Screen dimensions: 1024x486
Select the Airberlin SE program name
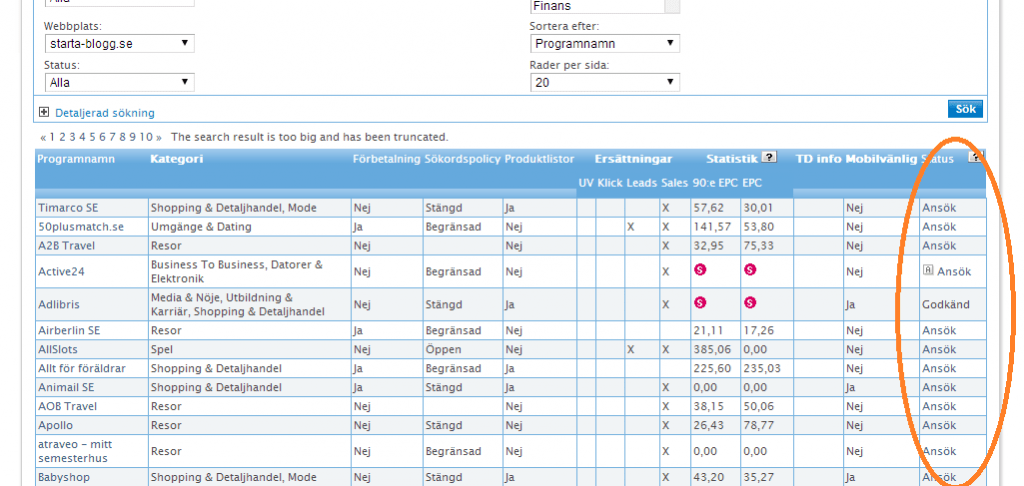coord(69,331)
